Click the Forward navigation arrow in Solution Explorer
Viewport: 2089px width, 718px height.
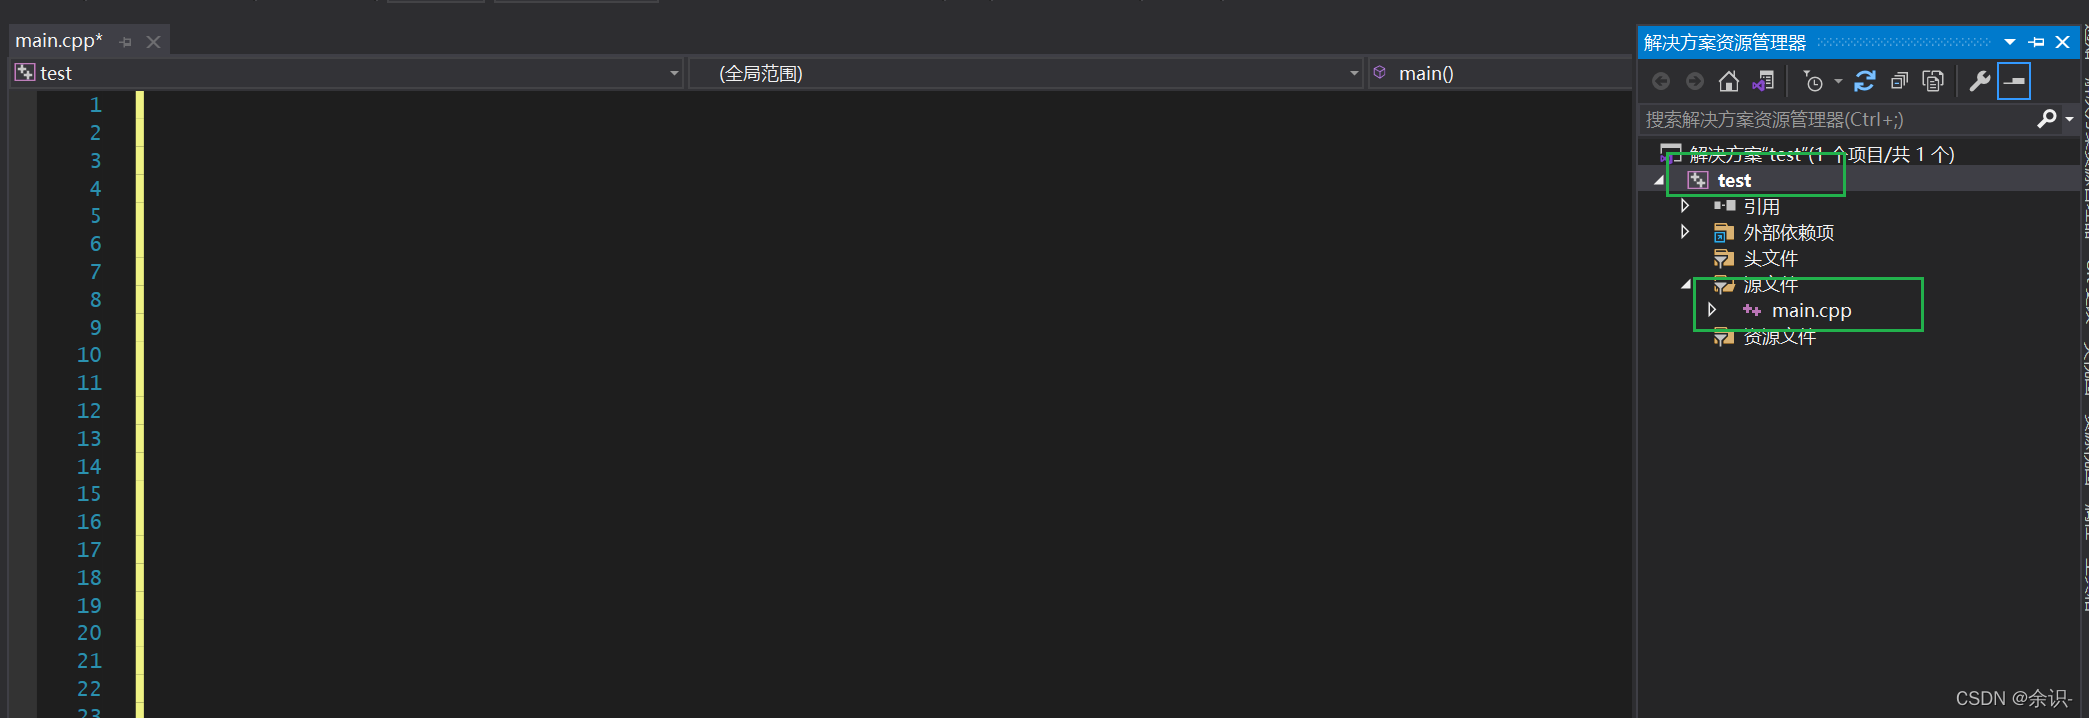(1695, 81)
